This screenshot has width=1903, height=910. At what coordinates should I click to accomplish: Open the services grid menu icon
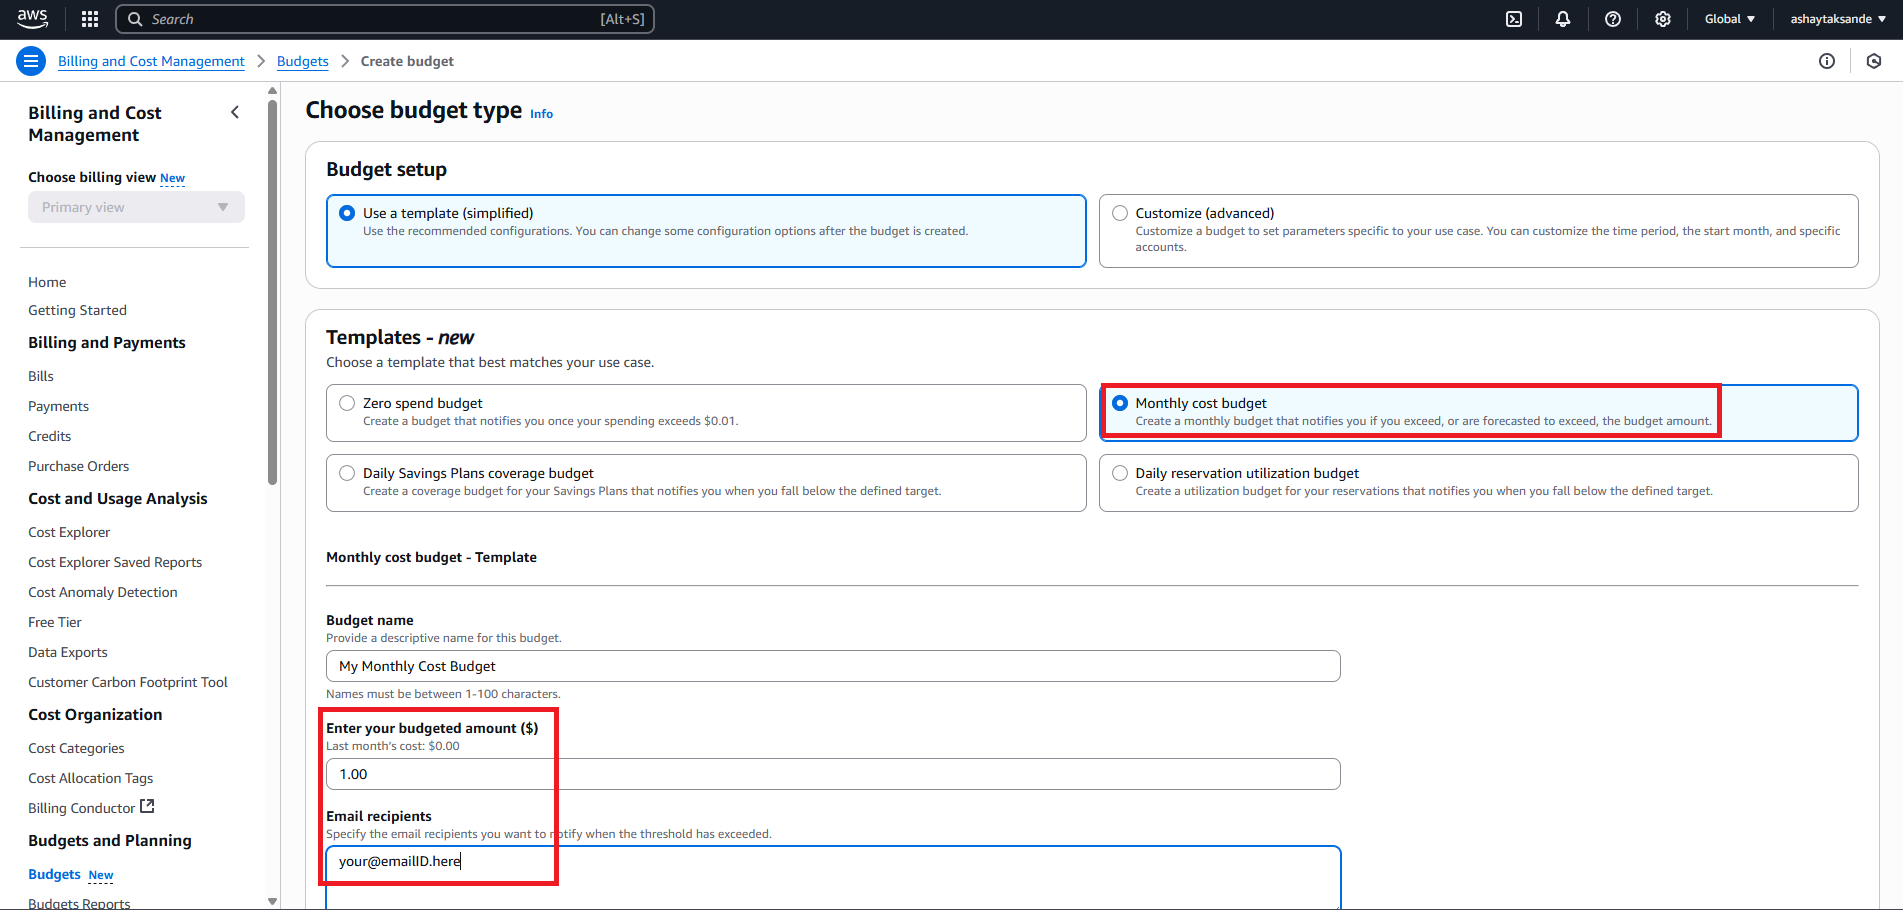pyautogui.click(x=90, y=19)
